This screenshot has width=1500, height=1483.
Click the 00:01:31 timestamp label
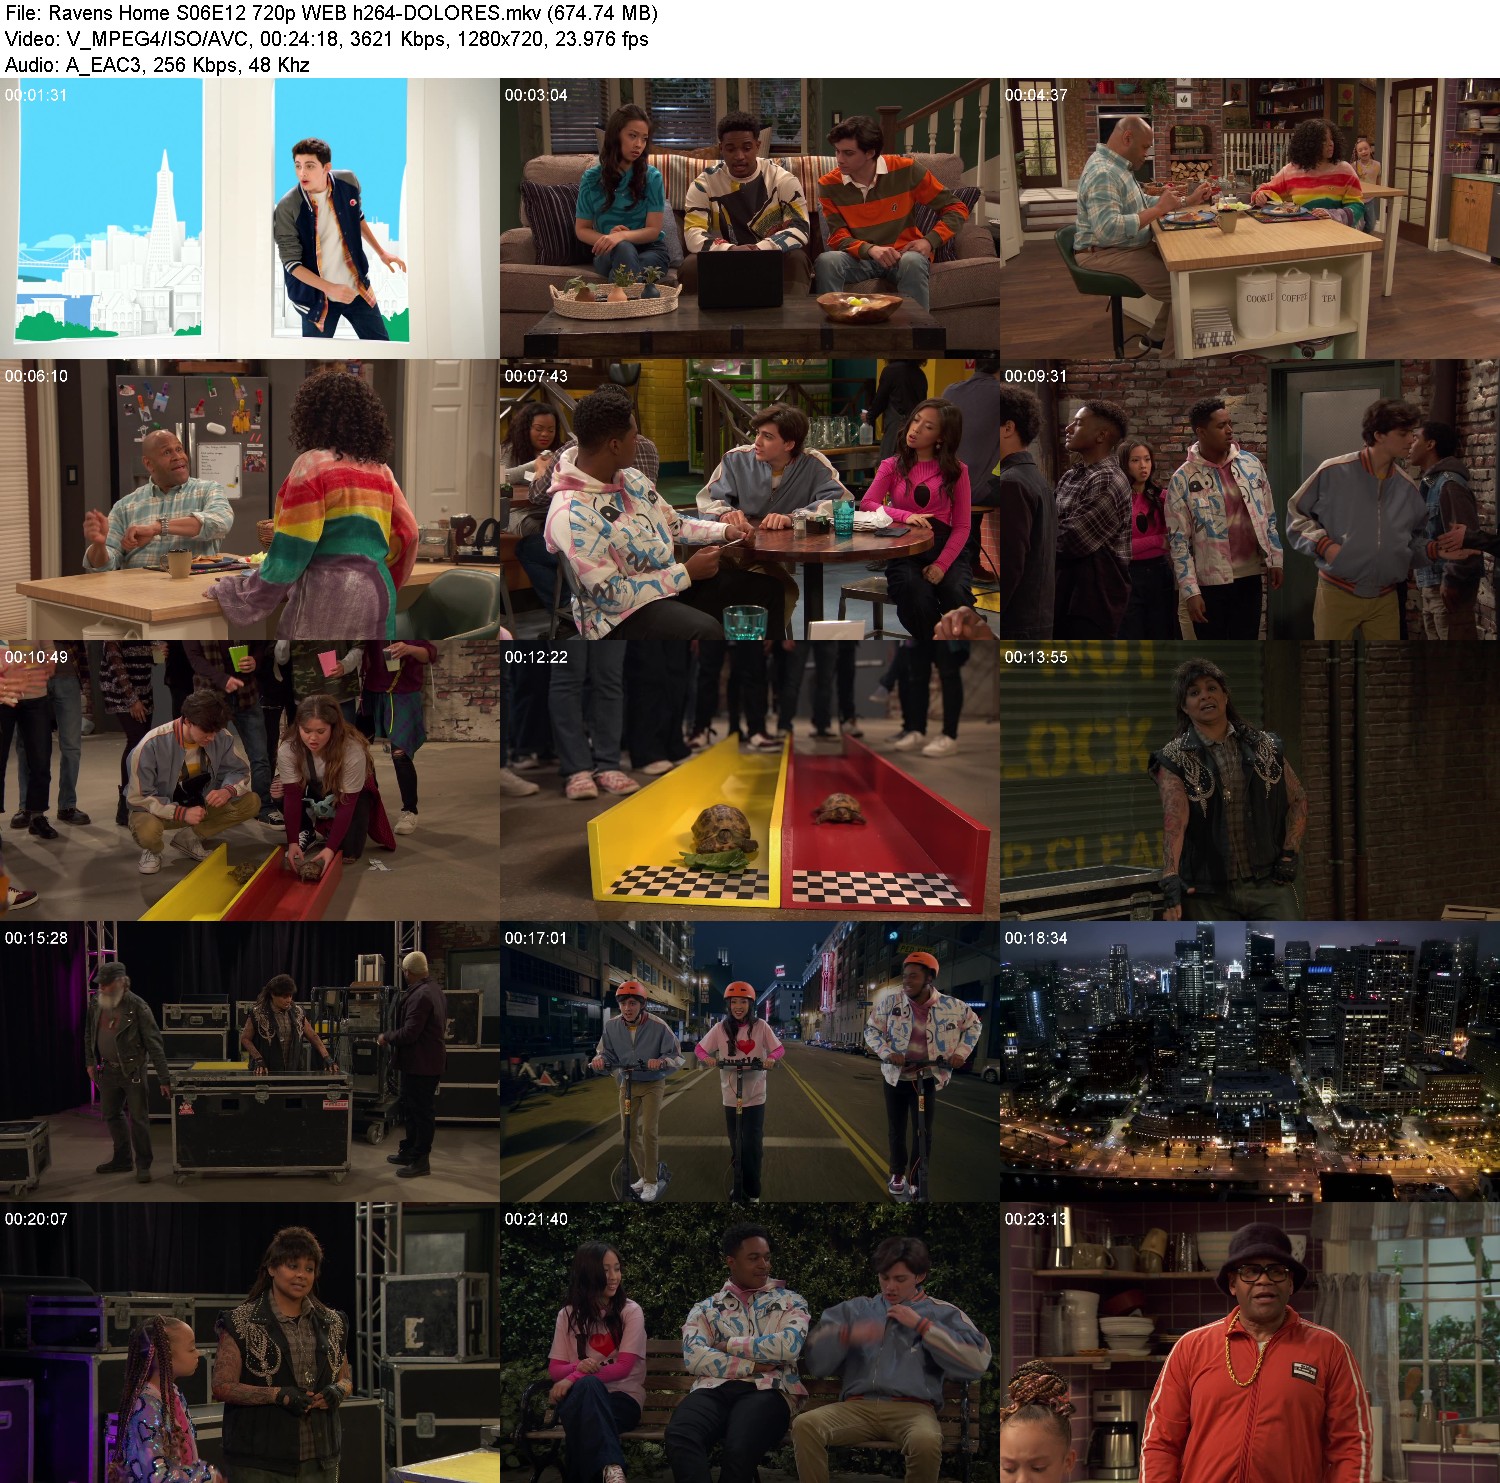pyautogui.click(x=36, y=95)
